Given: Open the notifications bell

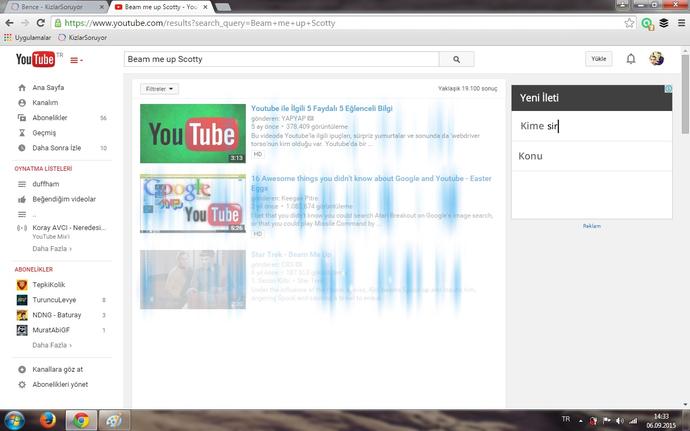Looking at the screenshot, I should coord(631,59).
